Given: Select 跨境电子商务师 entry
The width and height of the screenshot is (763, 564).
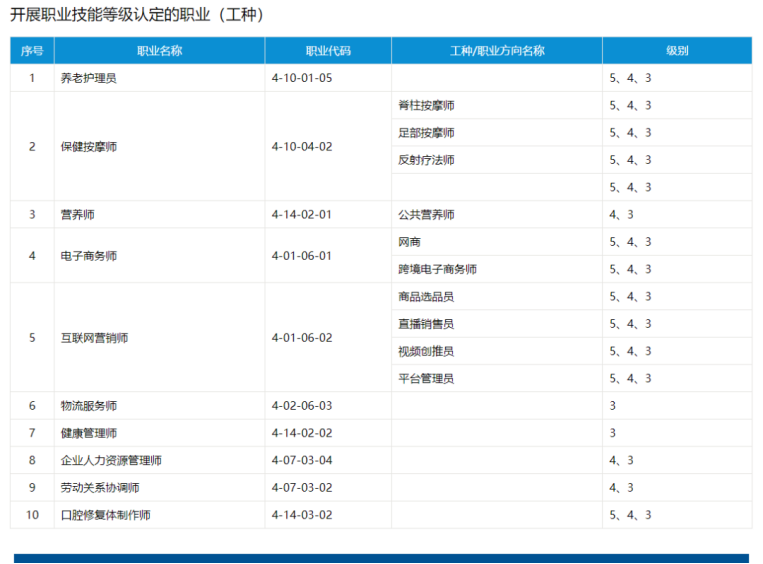Looking at the screenshot, I should point(437,269).
